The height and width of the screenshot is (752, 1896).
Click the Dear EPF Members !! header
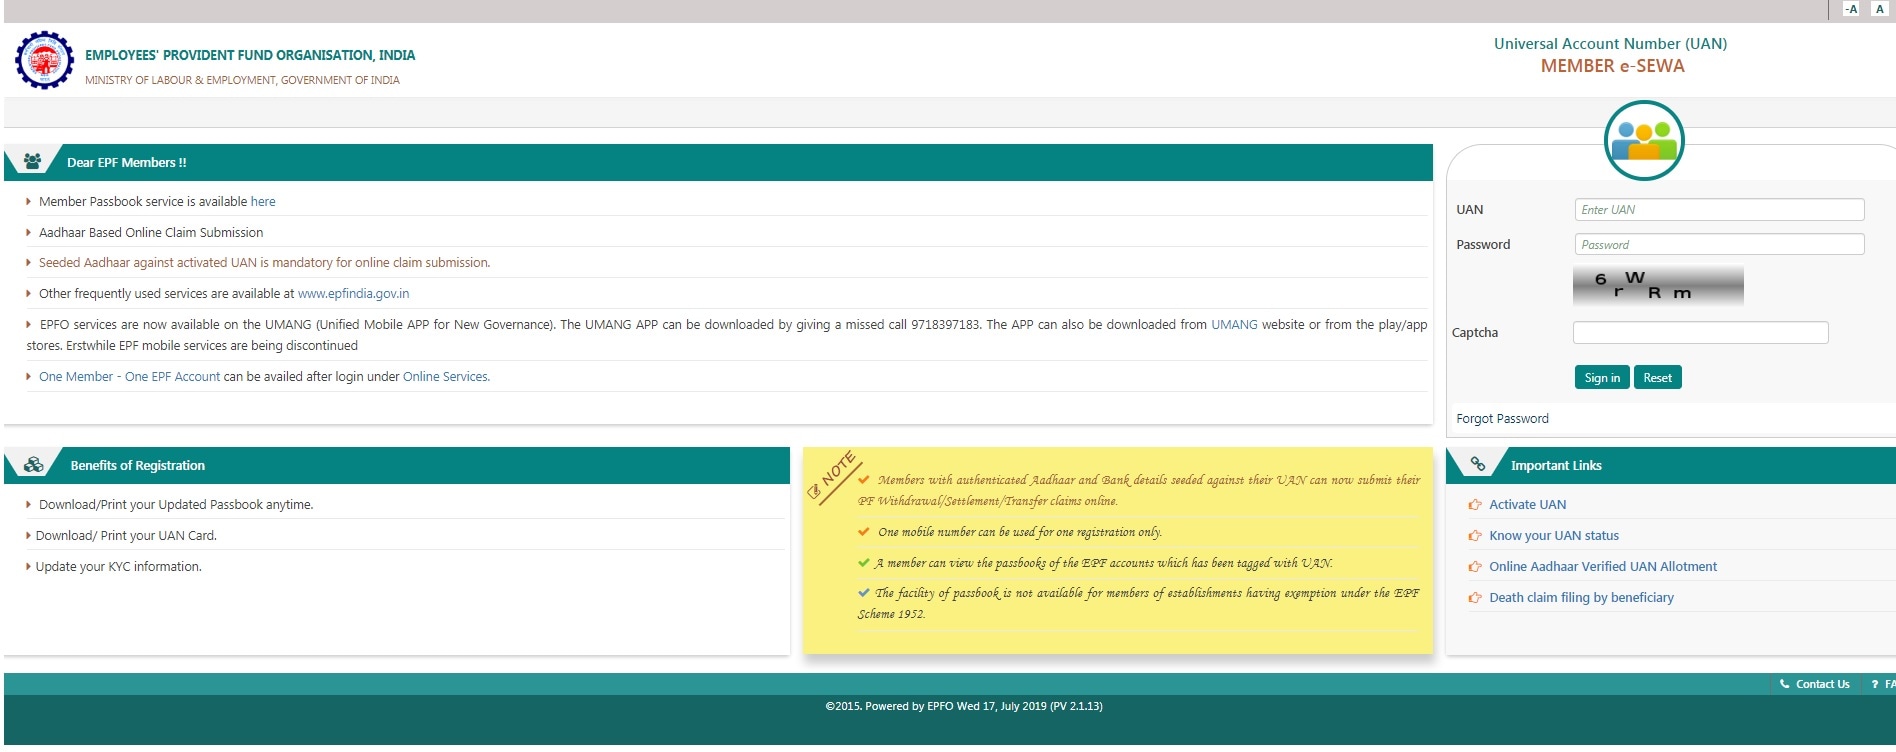718,162
